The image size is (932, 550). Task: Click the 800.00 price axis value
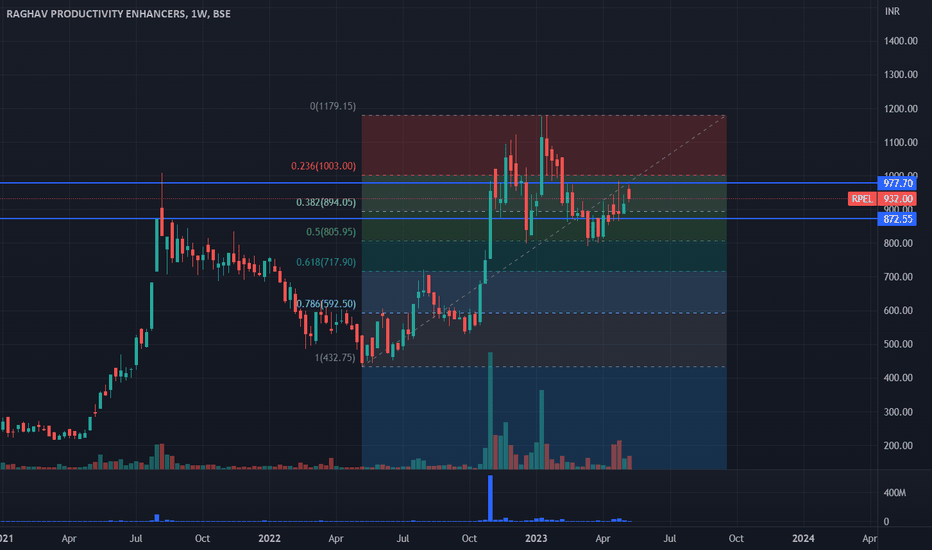pos(898,243)
